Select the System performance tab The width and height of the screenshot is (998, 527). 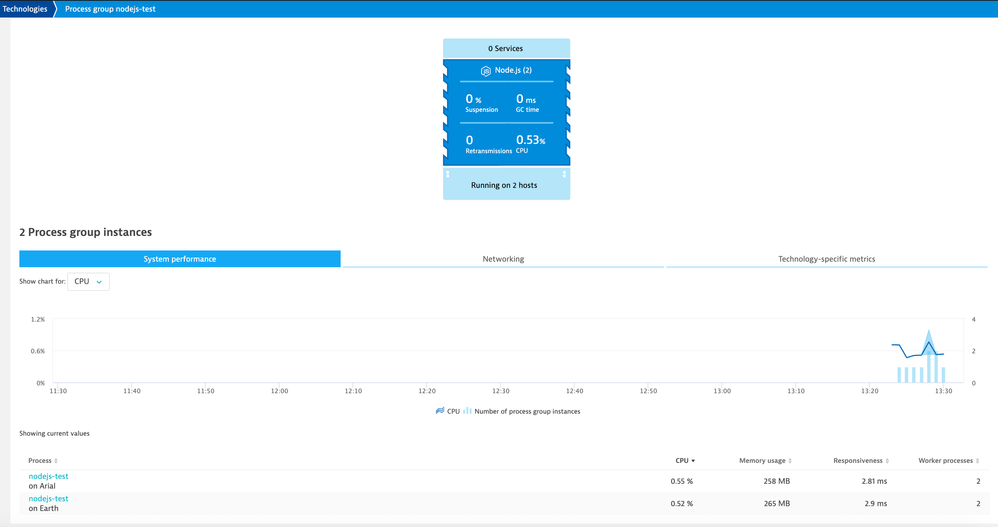pyautogui.click(x=180, y=259)
